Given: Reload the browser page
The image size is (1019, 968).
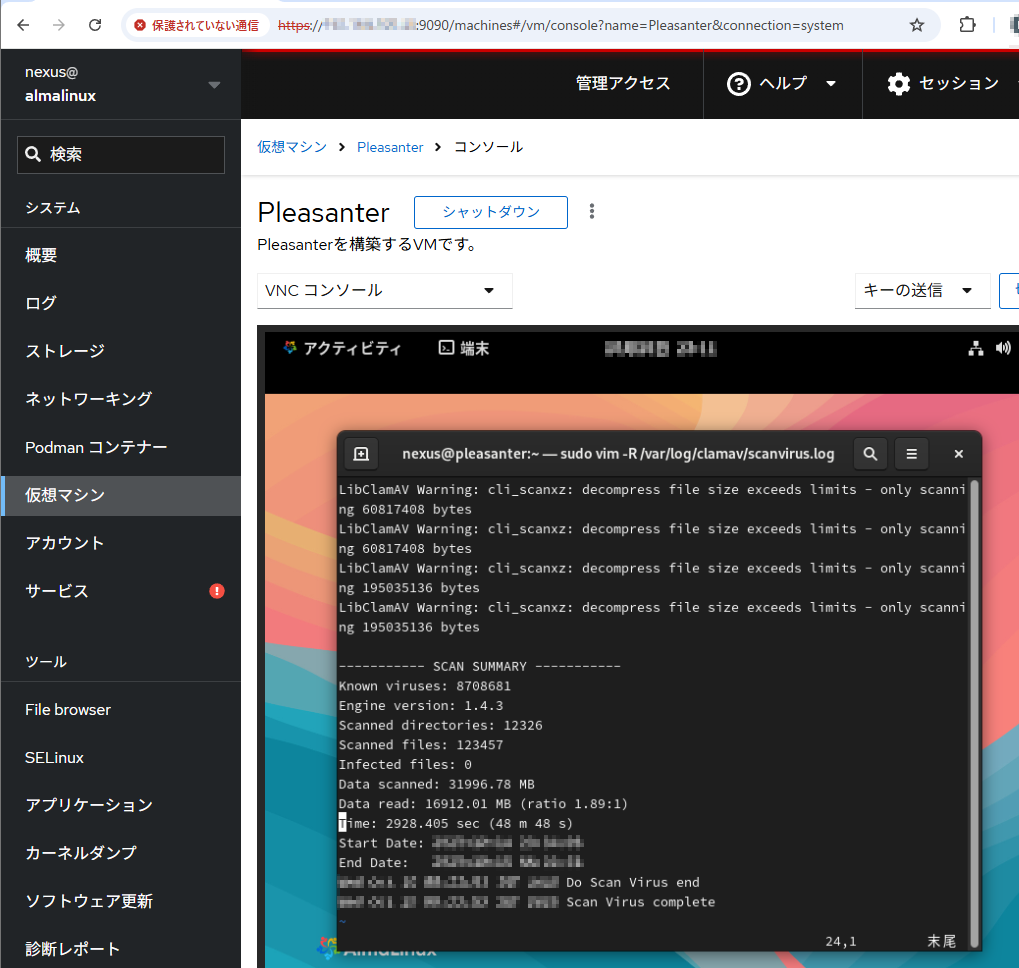Looking at the screenshot, I should 95,25.
